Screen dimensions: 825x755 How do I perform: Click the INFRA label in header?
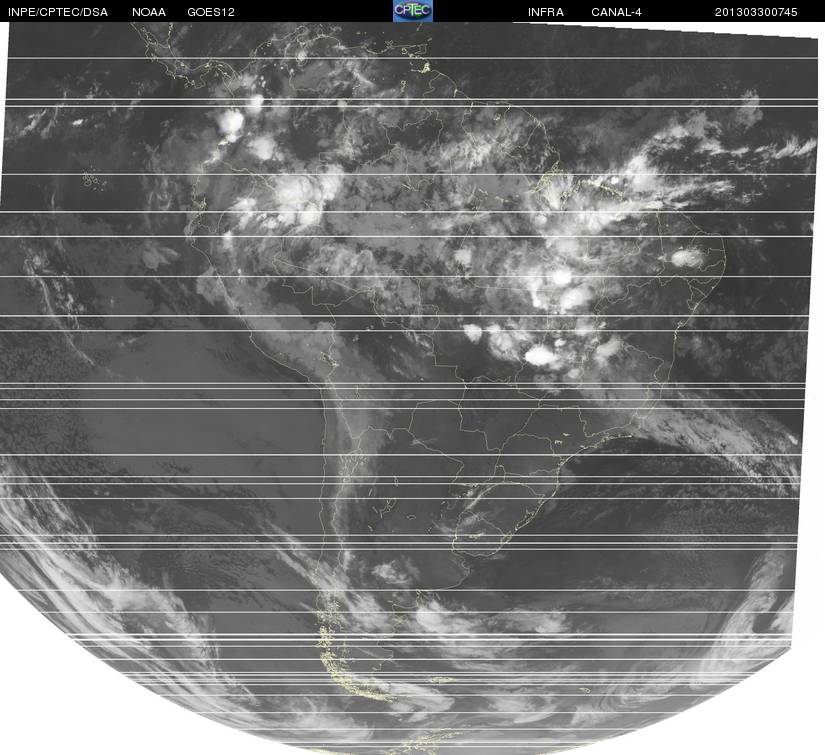tap(546, 12)
